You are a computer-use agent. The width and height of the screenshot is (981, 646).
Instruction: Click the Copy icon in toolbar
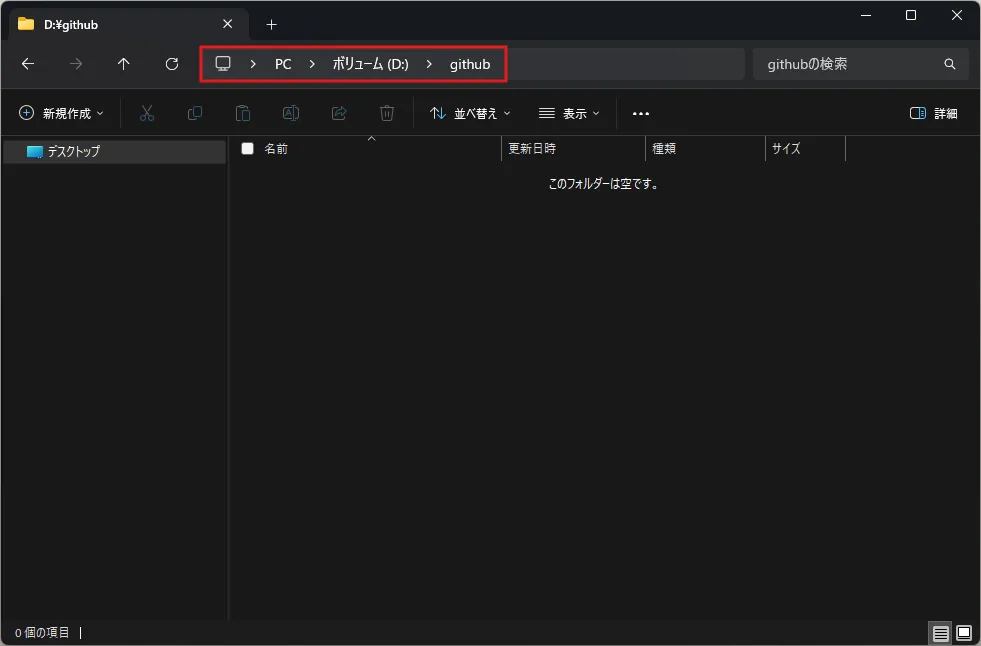coord(195,113)
